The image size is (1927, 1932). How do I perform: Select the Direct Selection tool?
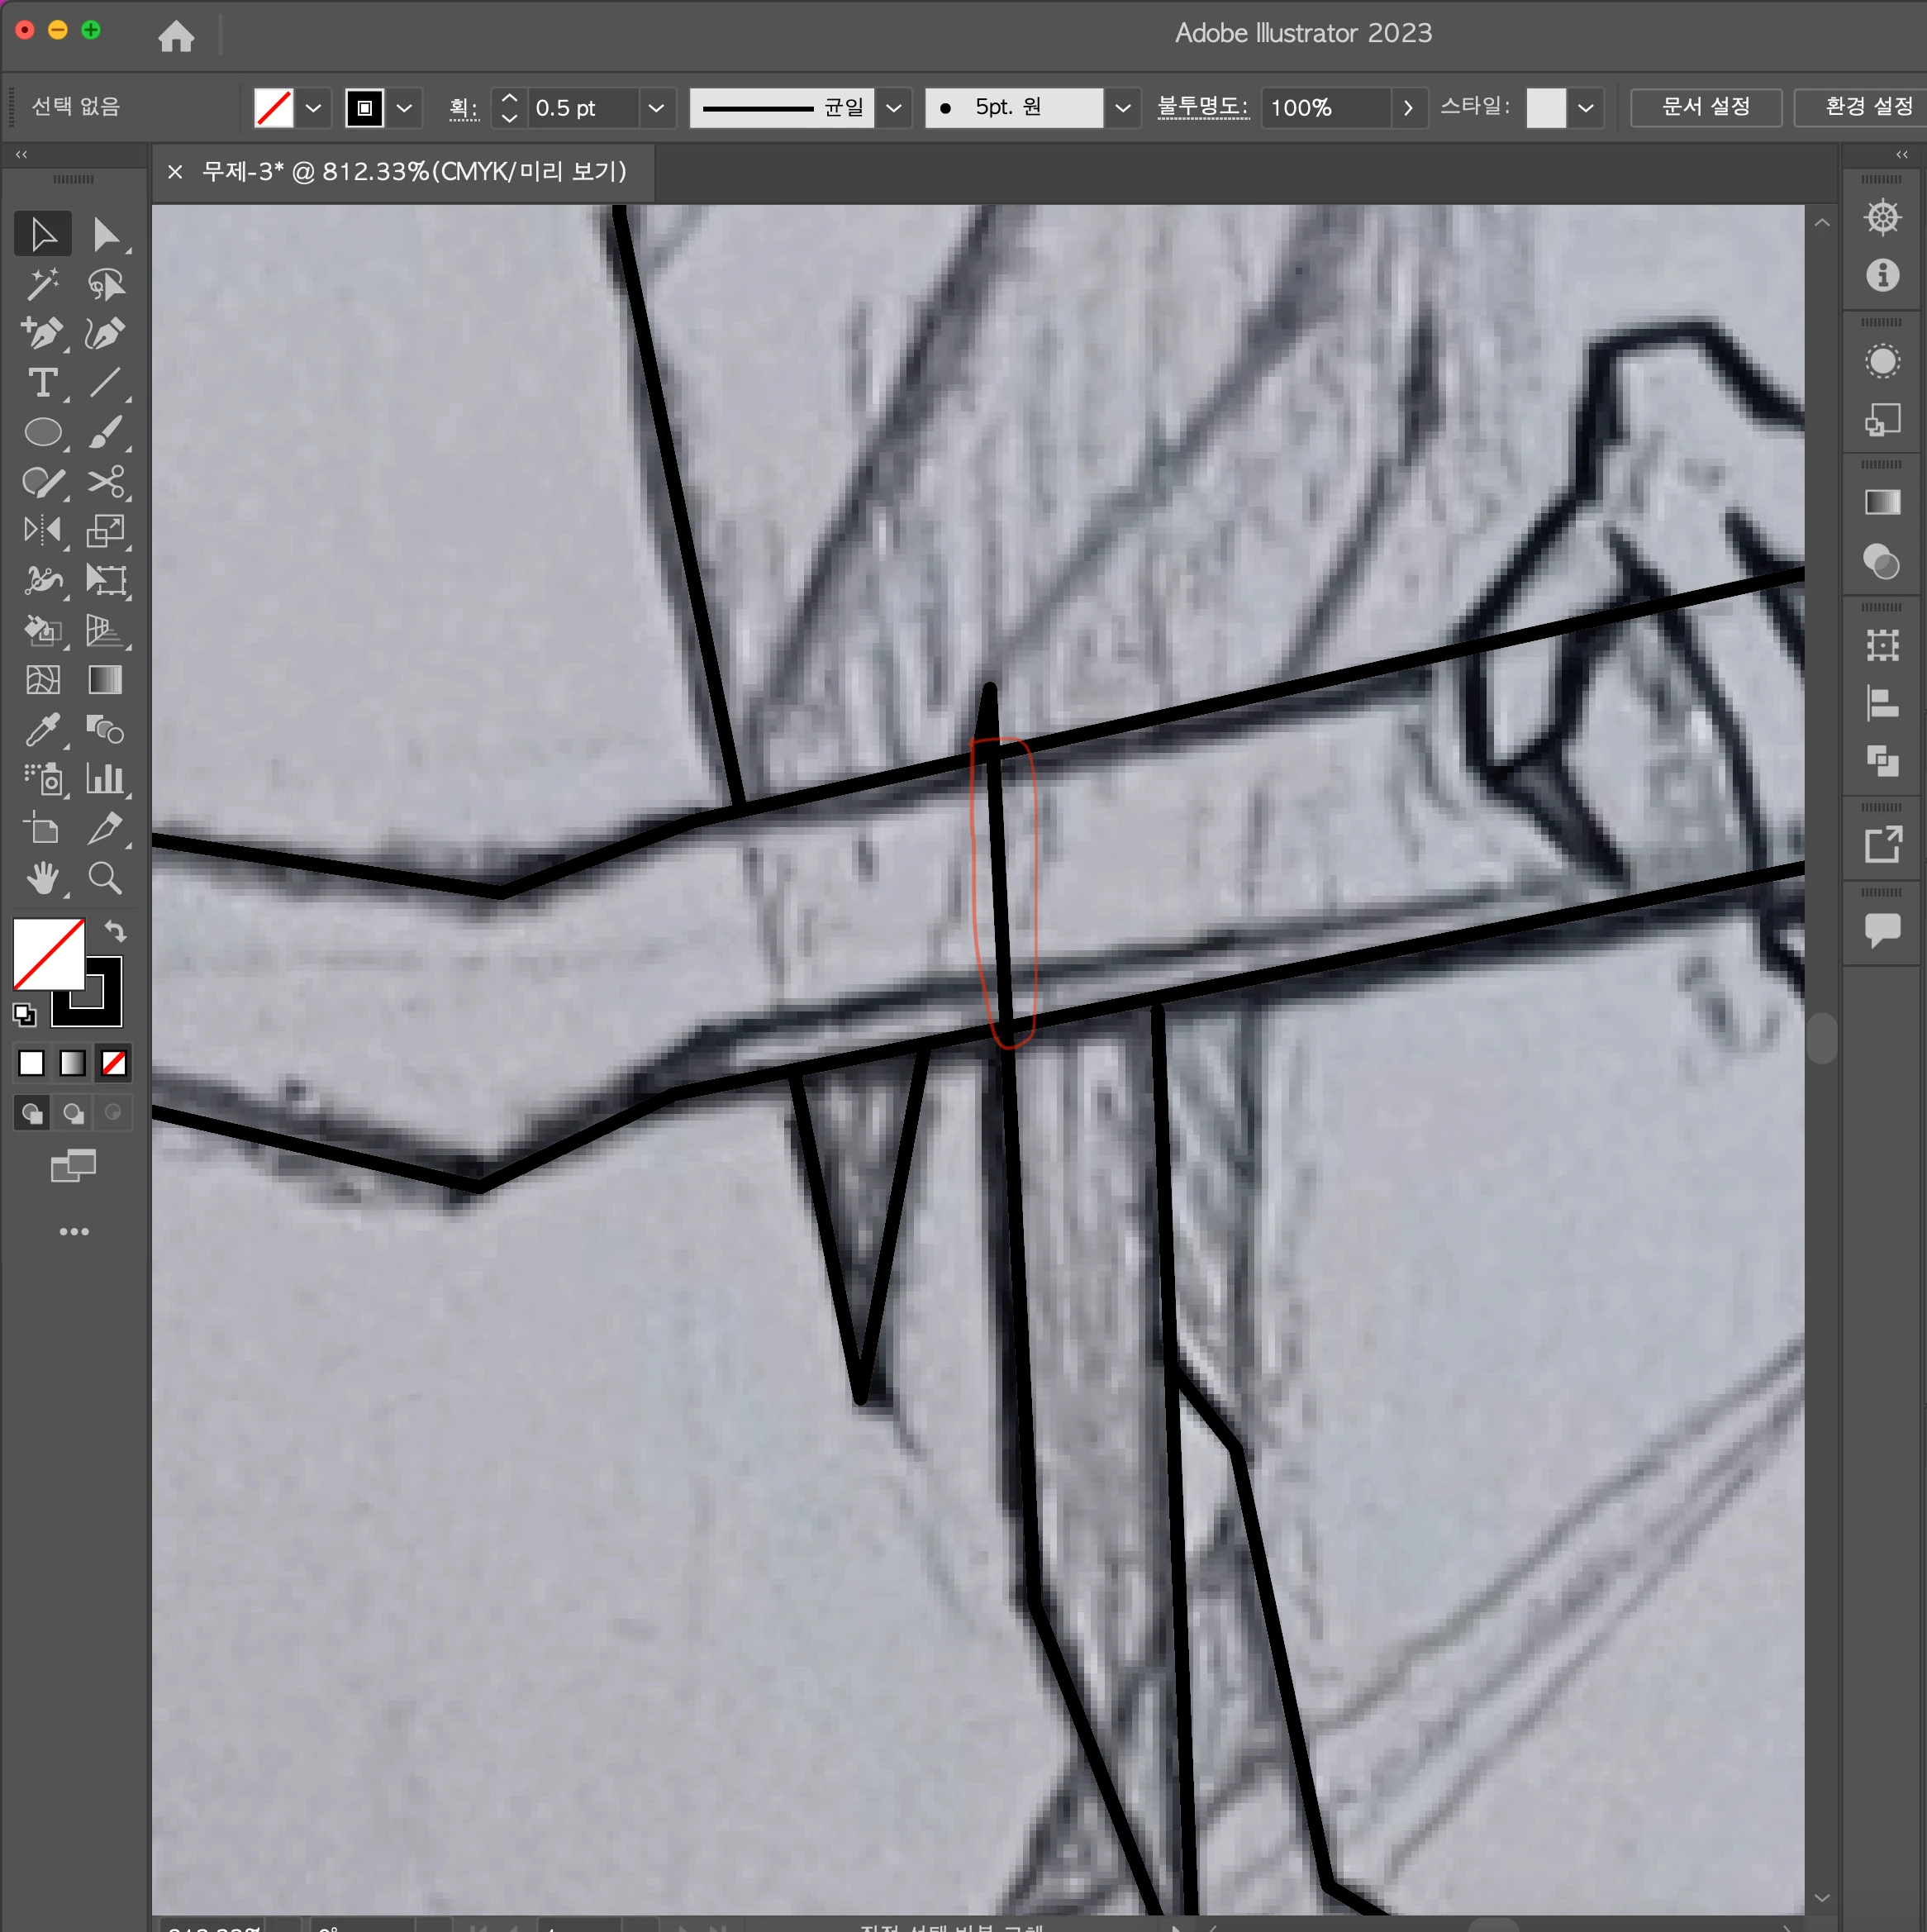point(105,234)
